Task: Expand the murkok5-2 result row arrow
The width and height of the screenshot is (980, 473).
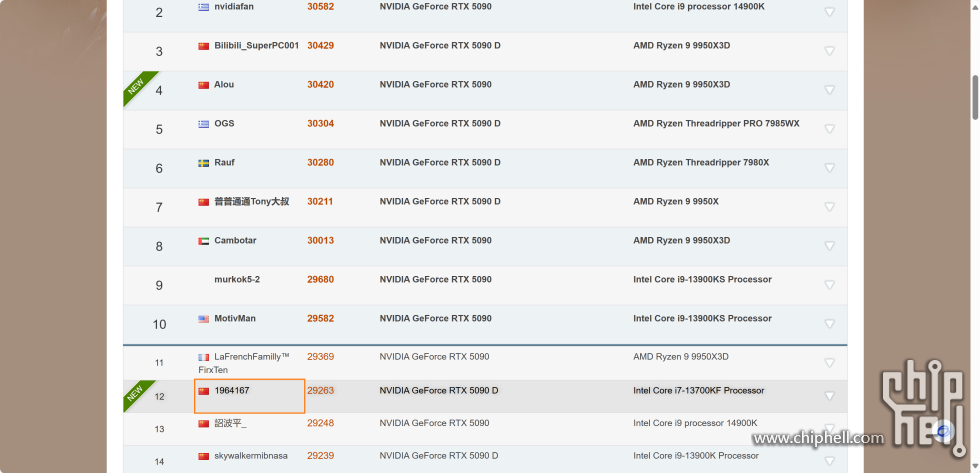Action: (x=829, y=285)
